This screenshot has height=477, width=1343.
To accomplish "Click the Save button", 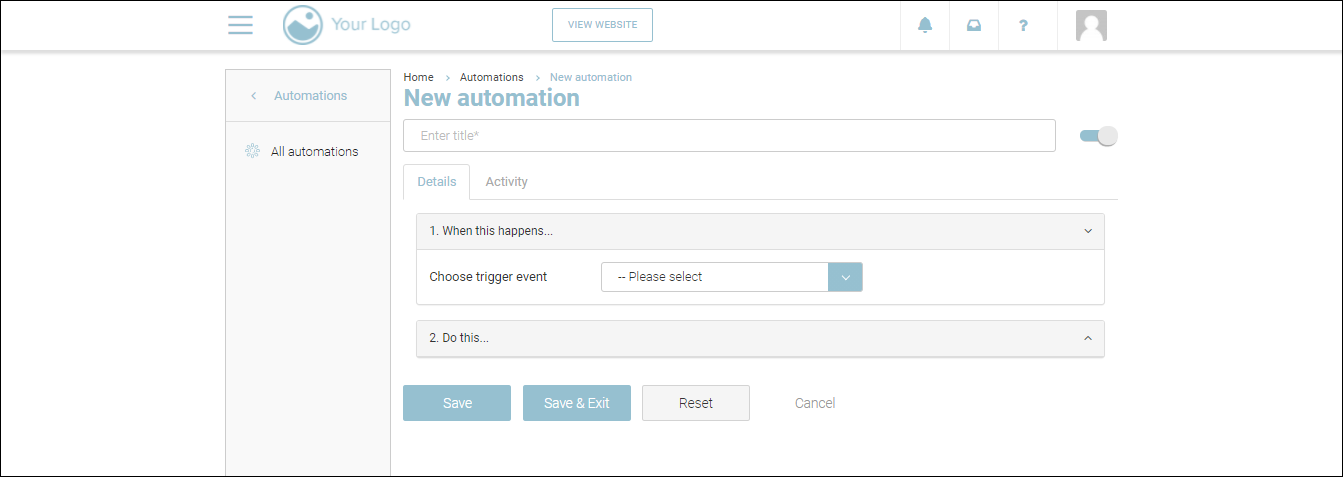I will (x=457, y=403).
